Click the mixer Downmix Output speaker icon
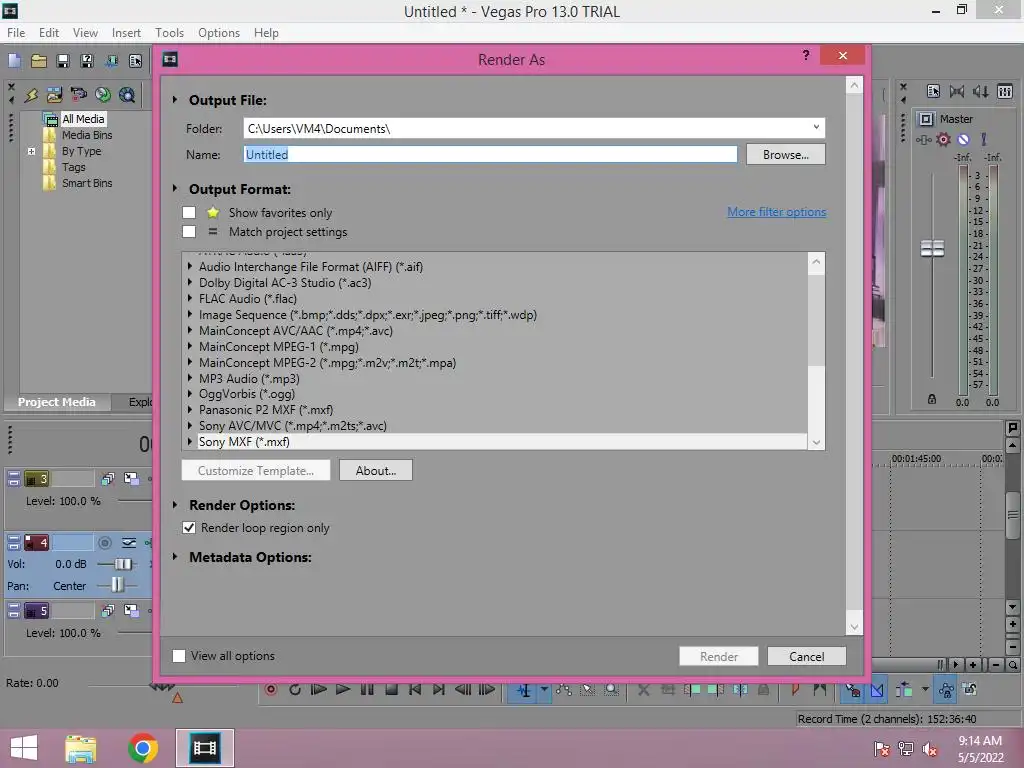The height and width of the screenshot is (768, 1024). click(x=957, y=91)
